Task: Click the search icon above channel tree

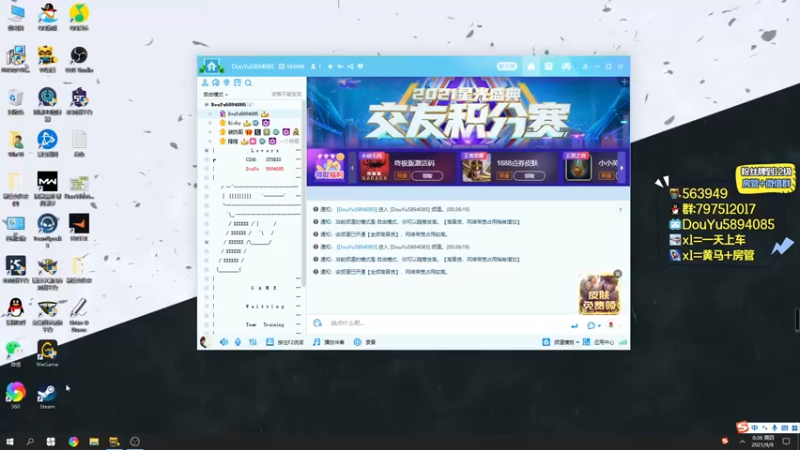Action: 248,83
